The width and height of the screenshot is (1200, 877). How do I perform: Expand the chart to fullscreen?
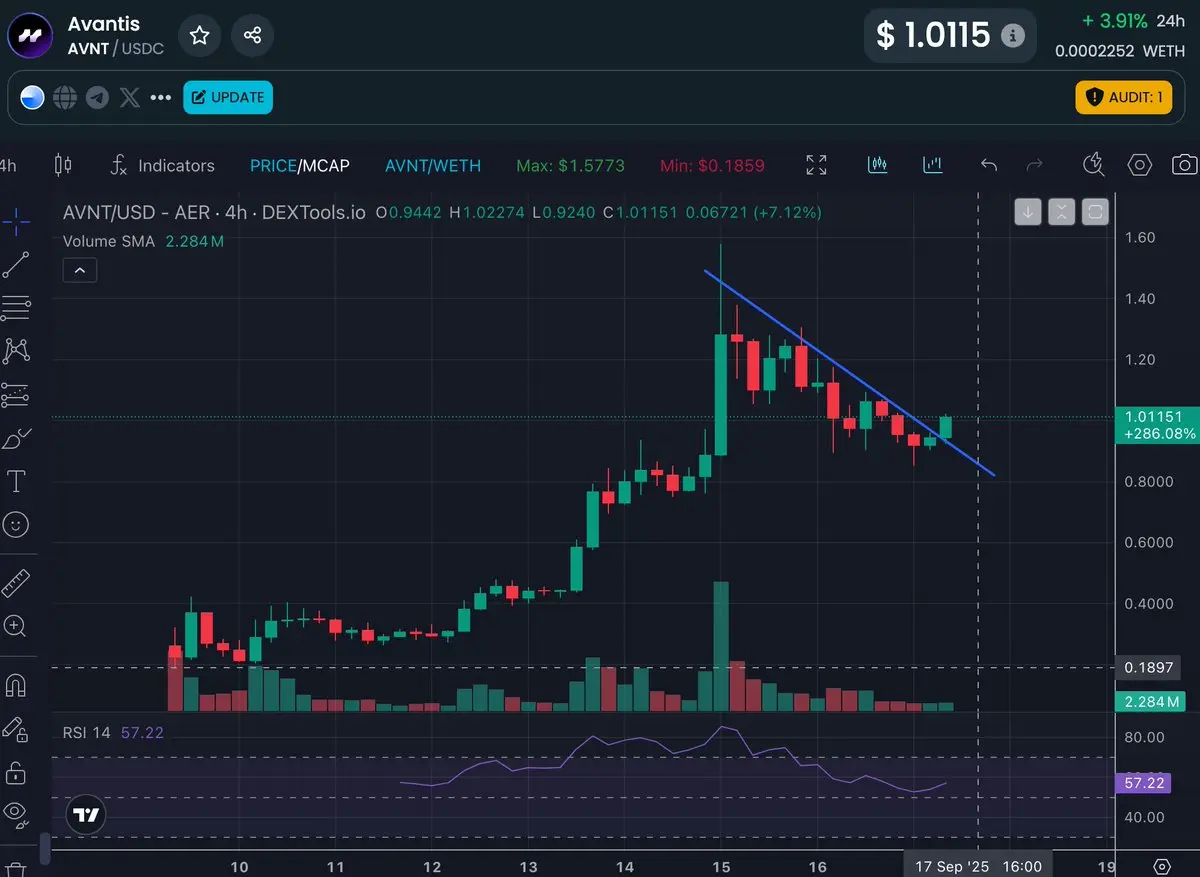coord(816,165)
